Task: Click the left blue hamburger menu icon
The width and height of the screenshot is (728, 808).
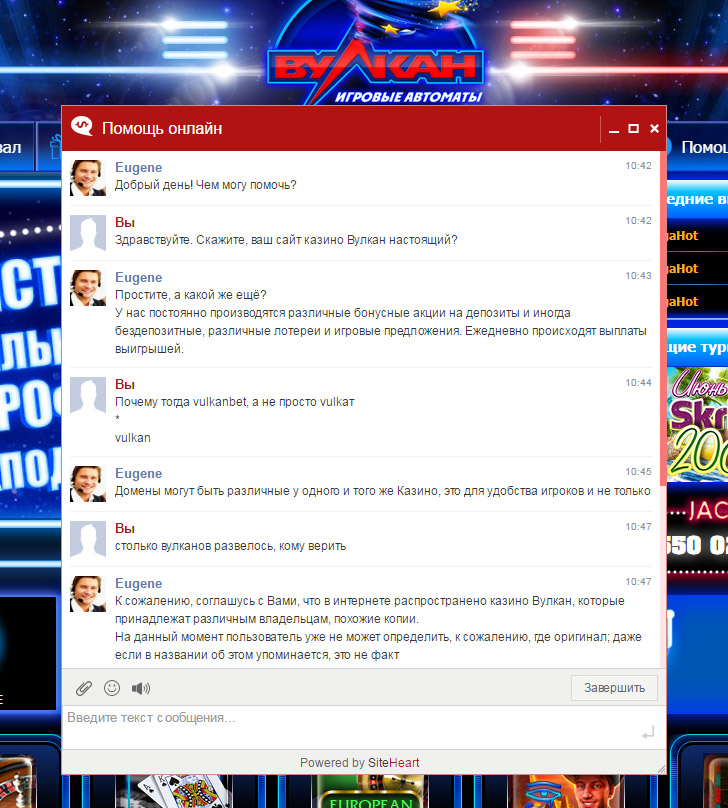Action: pos(195,40)
